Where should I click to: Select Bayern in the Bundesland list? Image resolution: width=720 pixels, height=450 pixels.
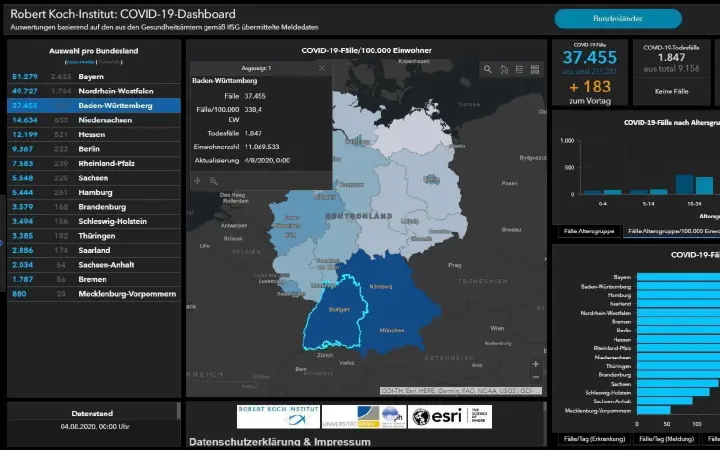click(x=92, y=76)
